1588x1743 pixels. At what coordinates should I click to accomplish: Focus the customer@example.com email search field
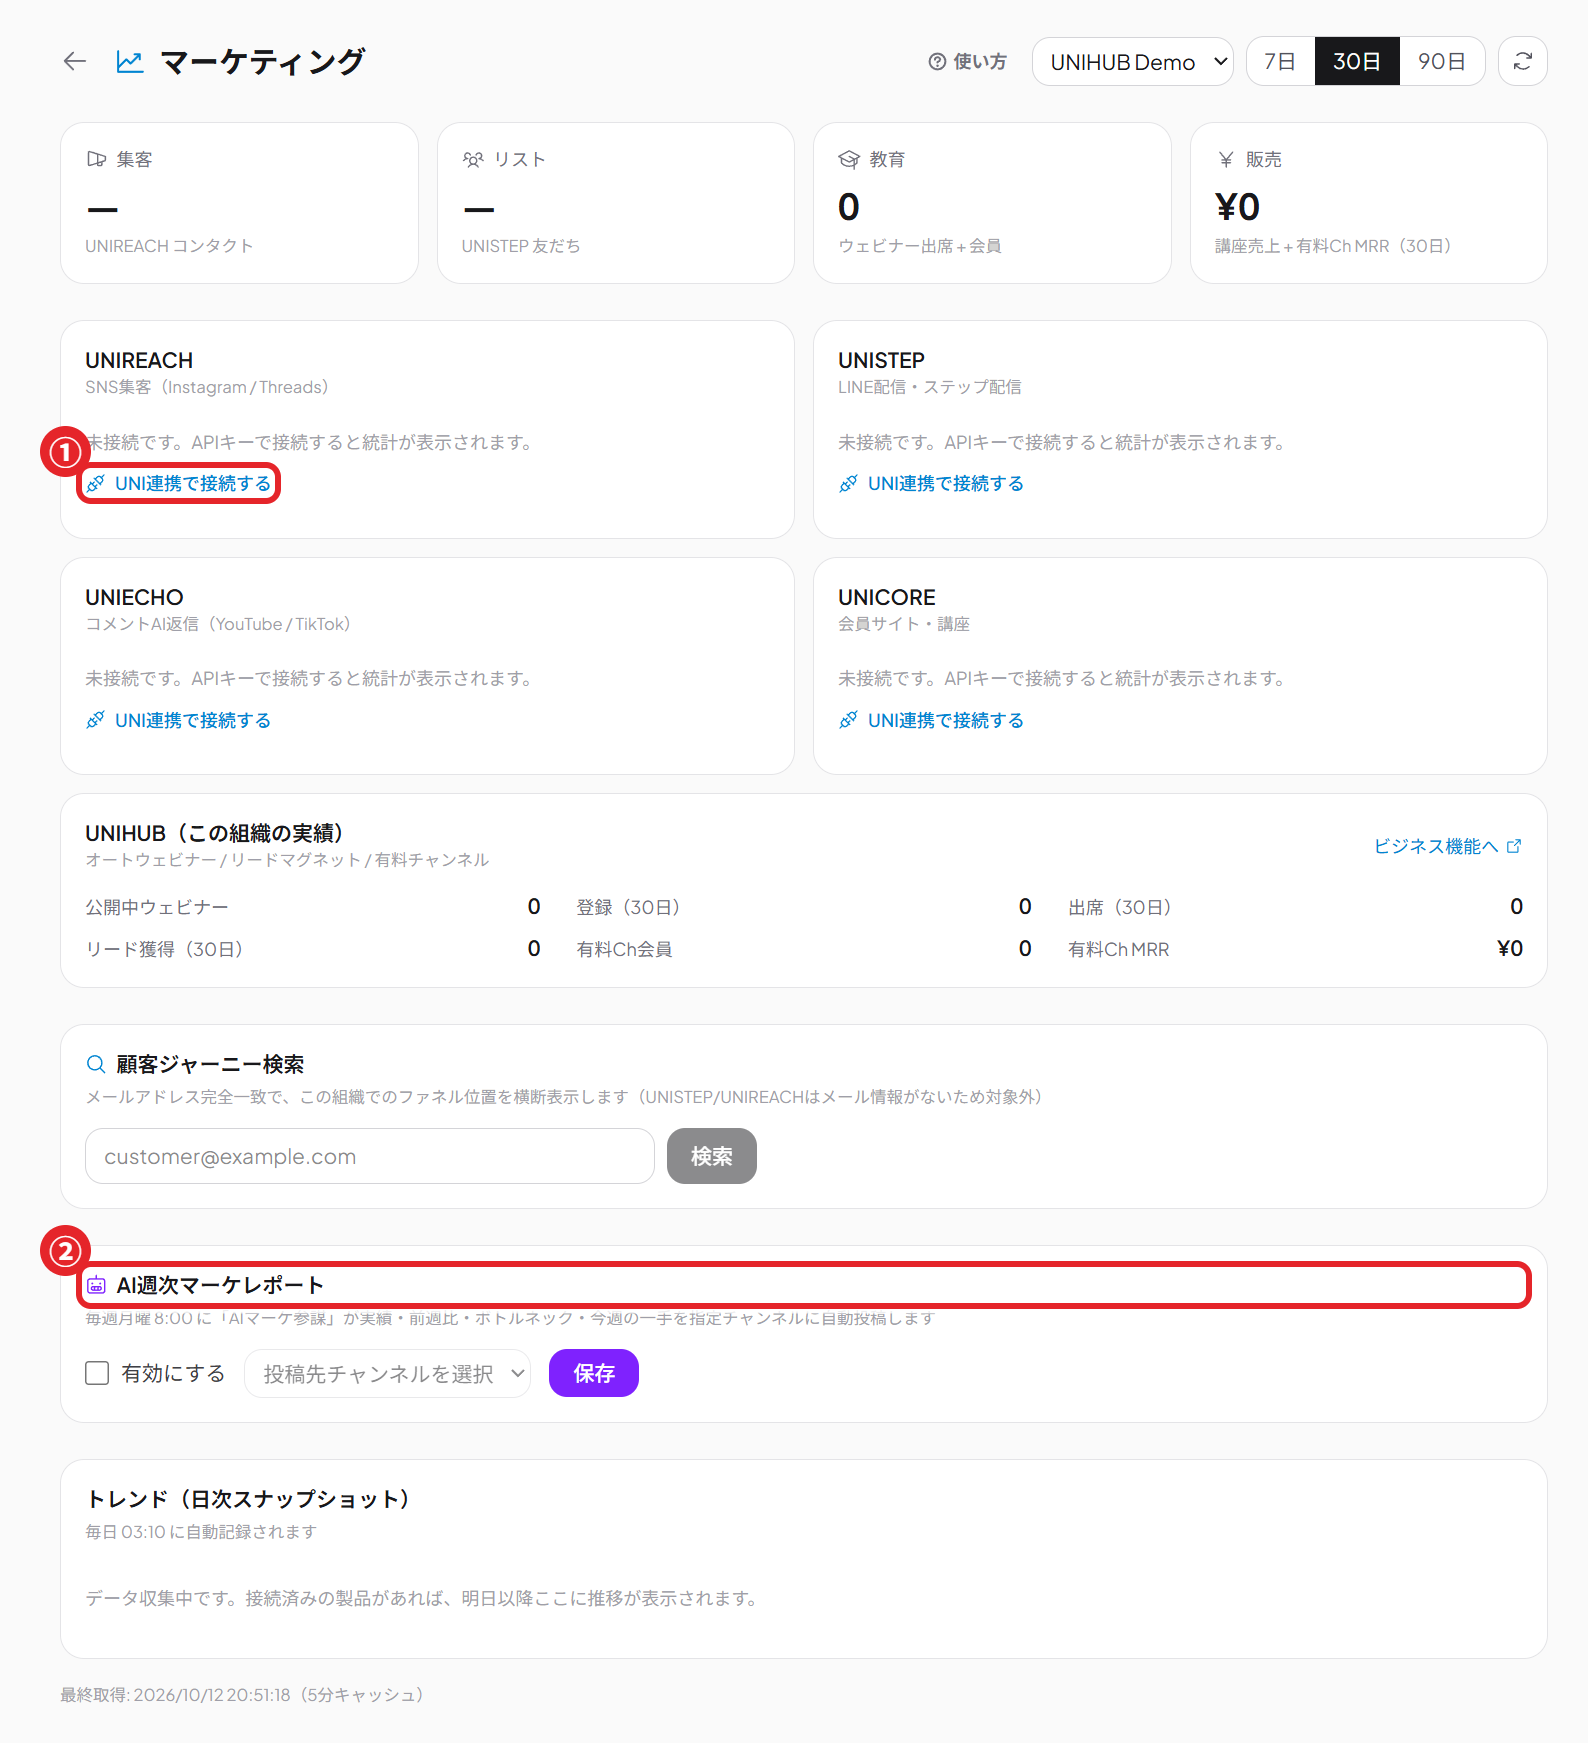point(370,1156)
